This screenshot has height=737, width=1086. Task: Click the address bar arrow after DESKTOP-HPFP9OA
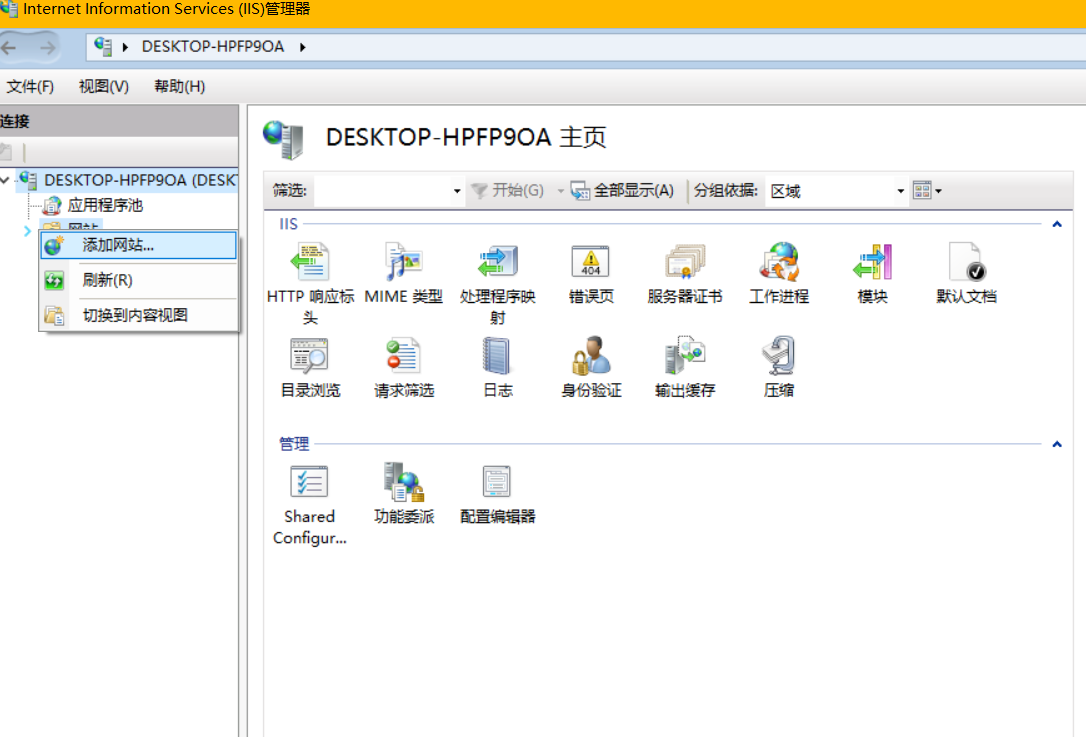tap(303, 47)
